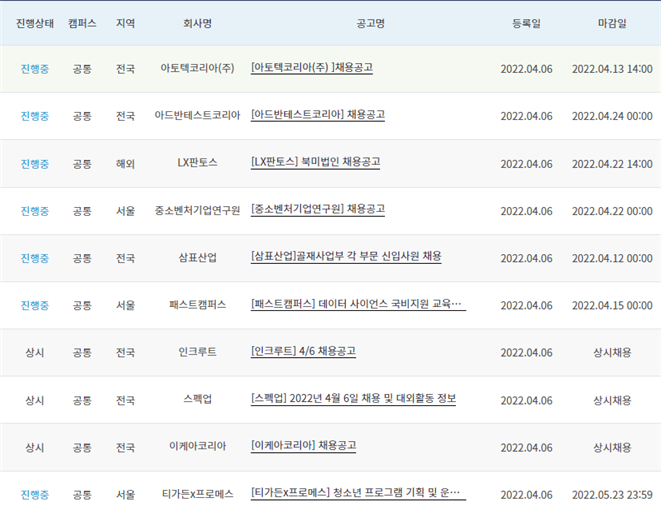Open the [패스트캠퍼스] 데이터 사이언스 국비지원 교육 link
The image size is (661, 517).
pyautogui.click(x=358, y=304)
